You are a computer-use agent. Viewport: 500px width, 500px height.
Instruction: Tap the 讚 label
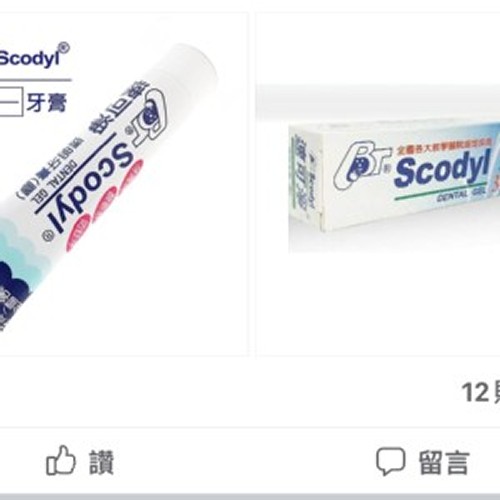101,462
